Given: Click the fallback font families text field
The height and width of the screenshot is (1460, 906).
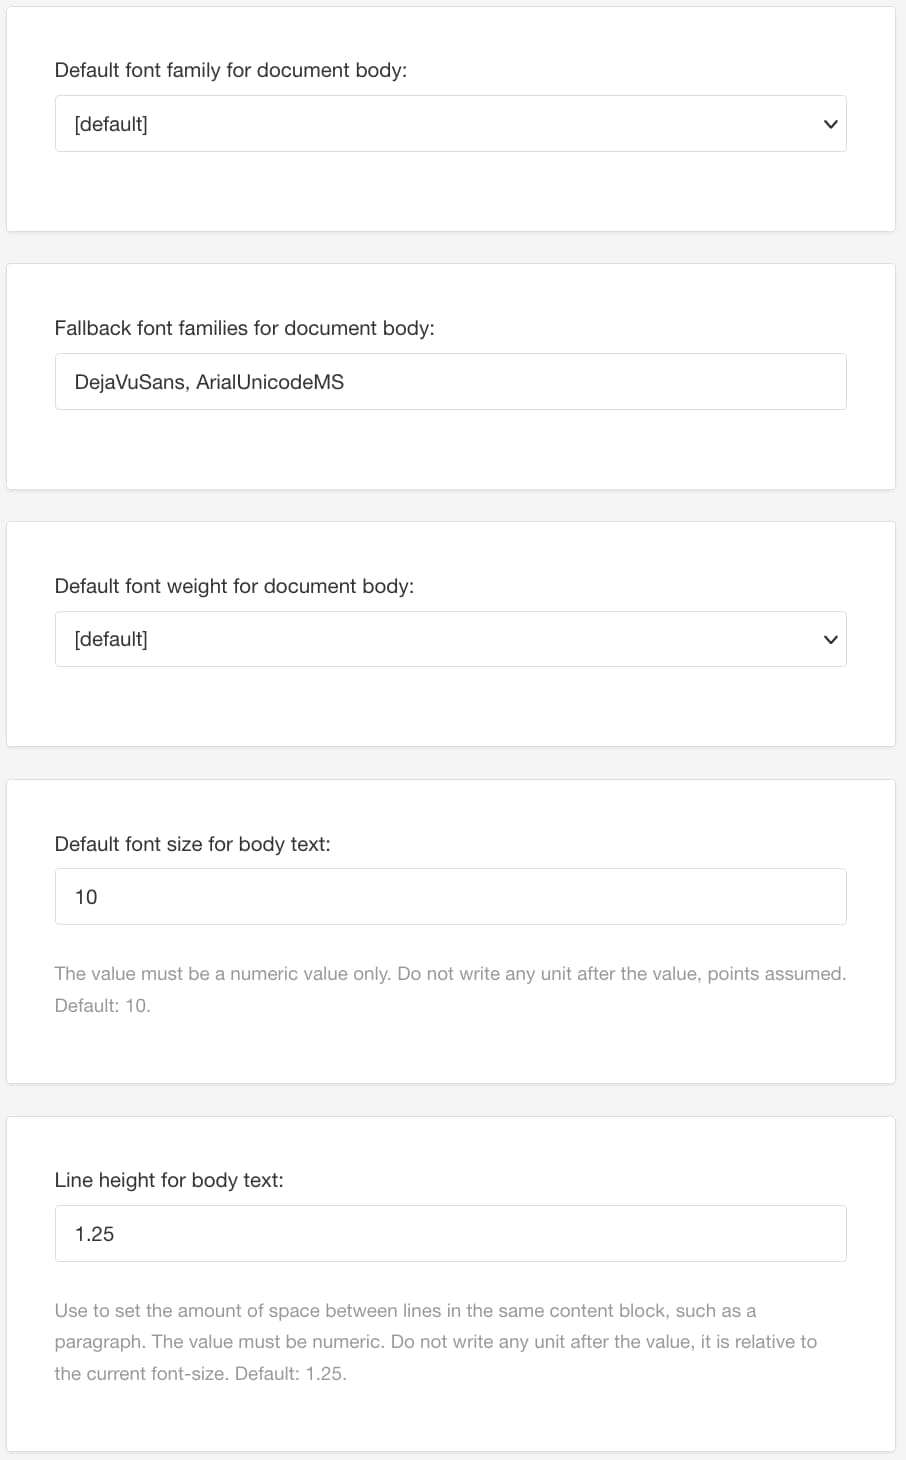Looking at the screenshot, I should pos(450,381).
